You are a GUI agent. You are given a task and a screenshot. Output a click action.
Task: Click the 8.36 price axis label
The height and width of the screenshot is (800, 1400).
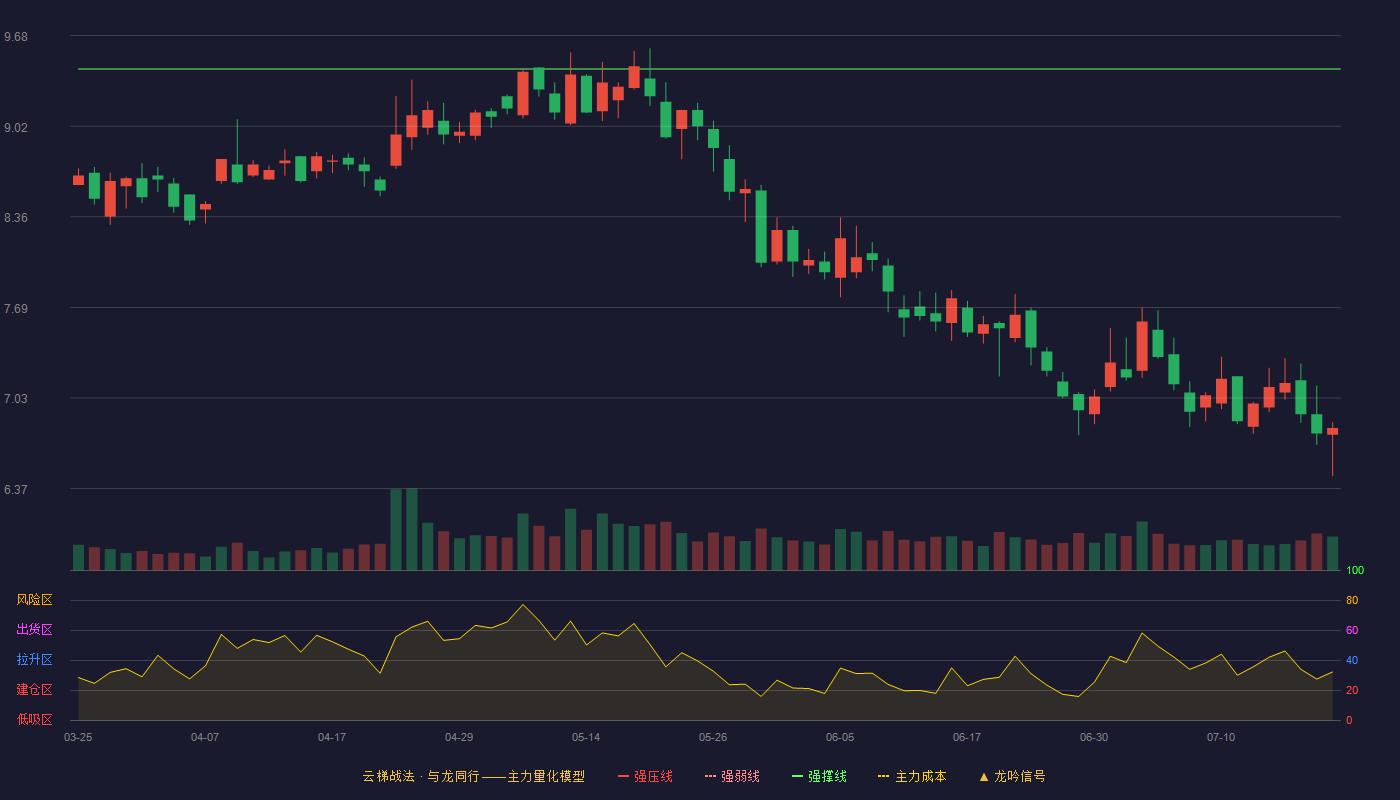pos(16,218)
